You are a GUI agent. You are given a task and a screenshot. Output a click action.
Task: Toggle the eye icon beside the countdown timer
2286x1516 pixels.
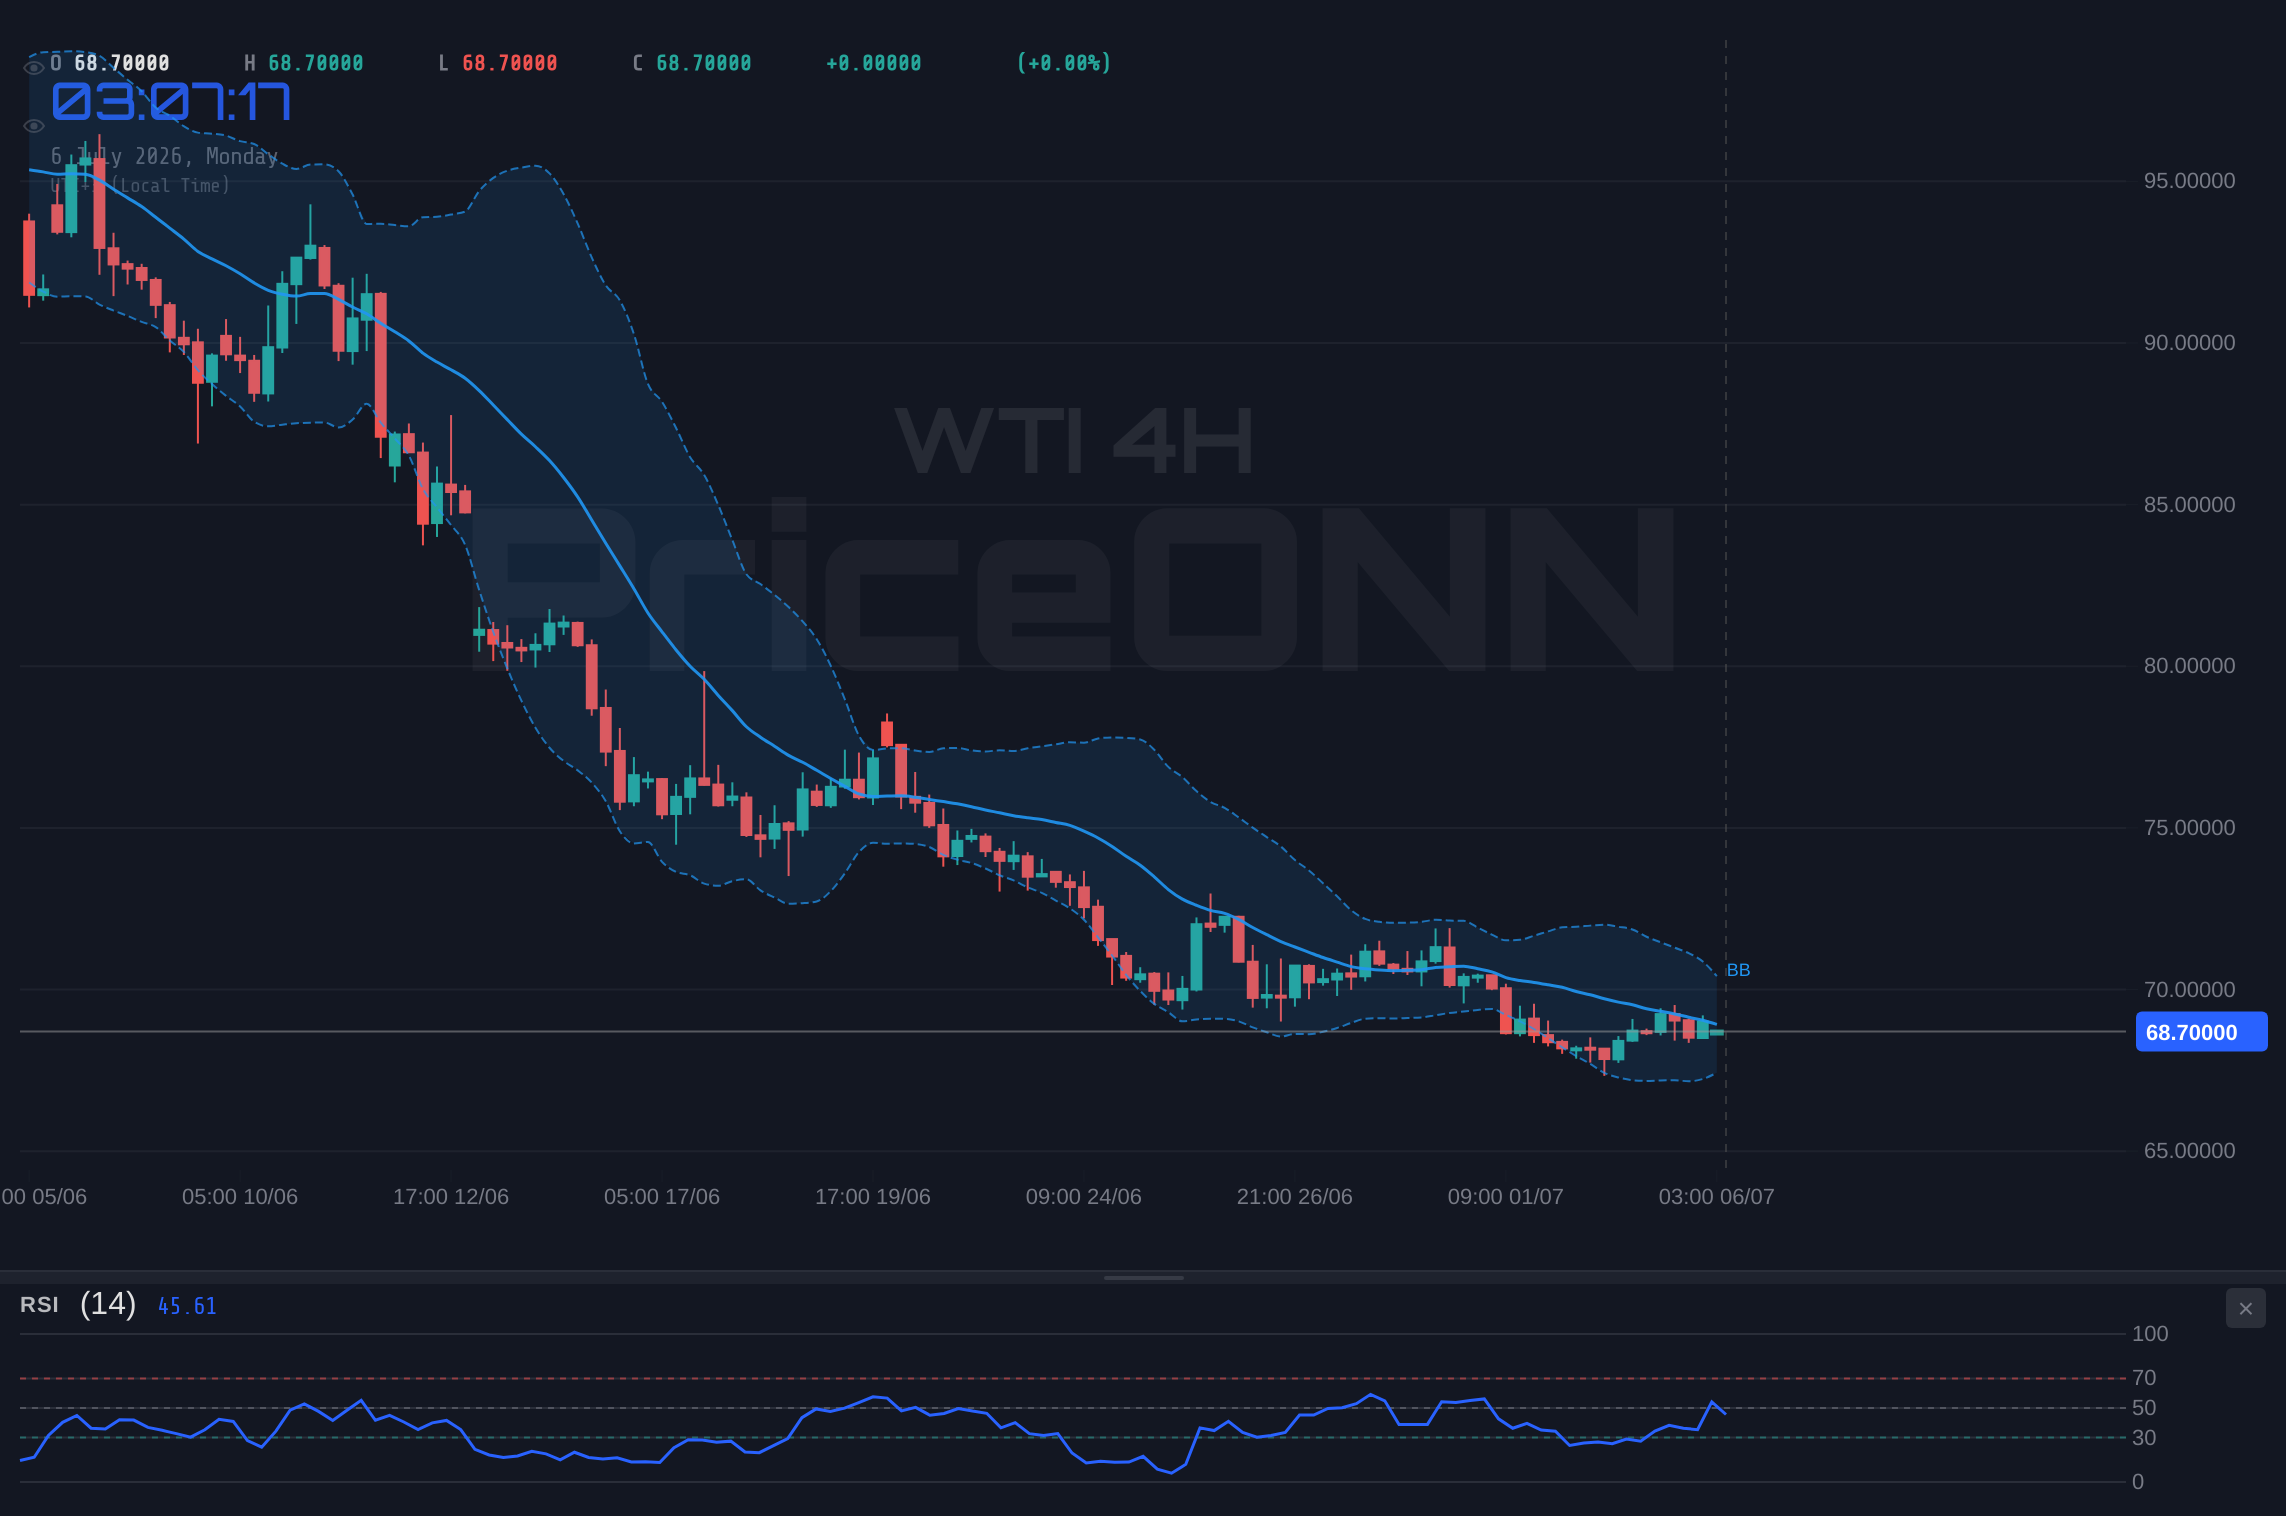pos(34,126)
